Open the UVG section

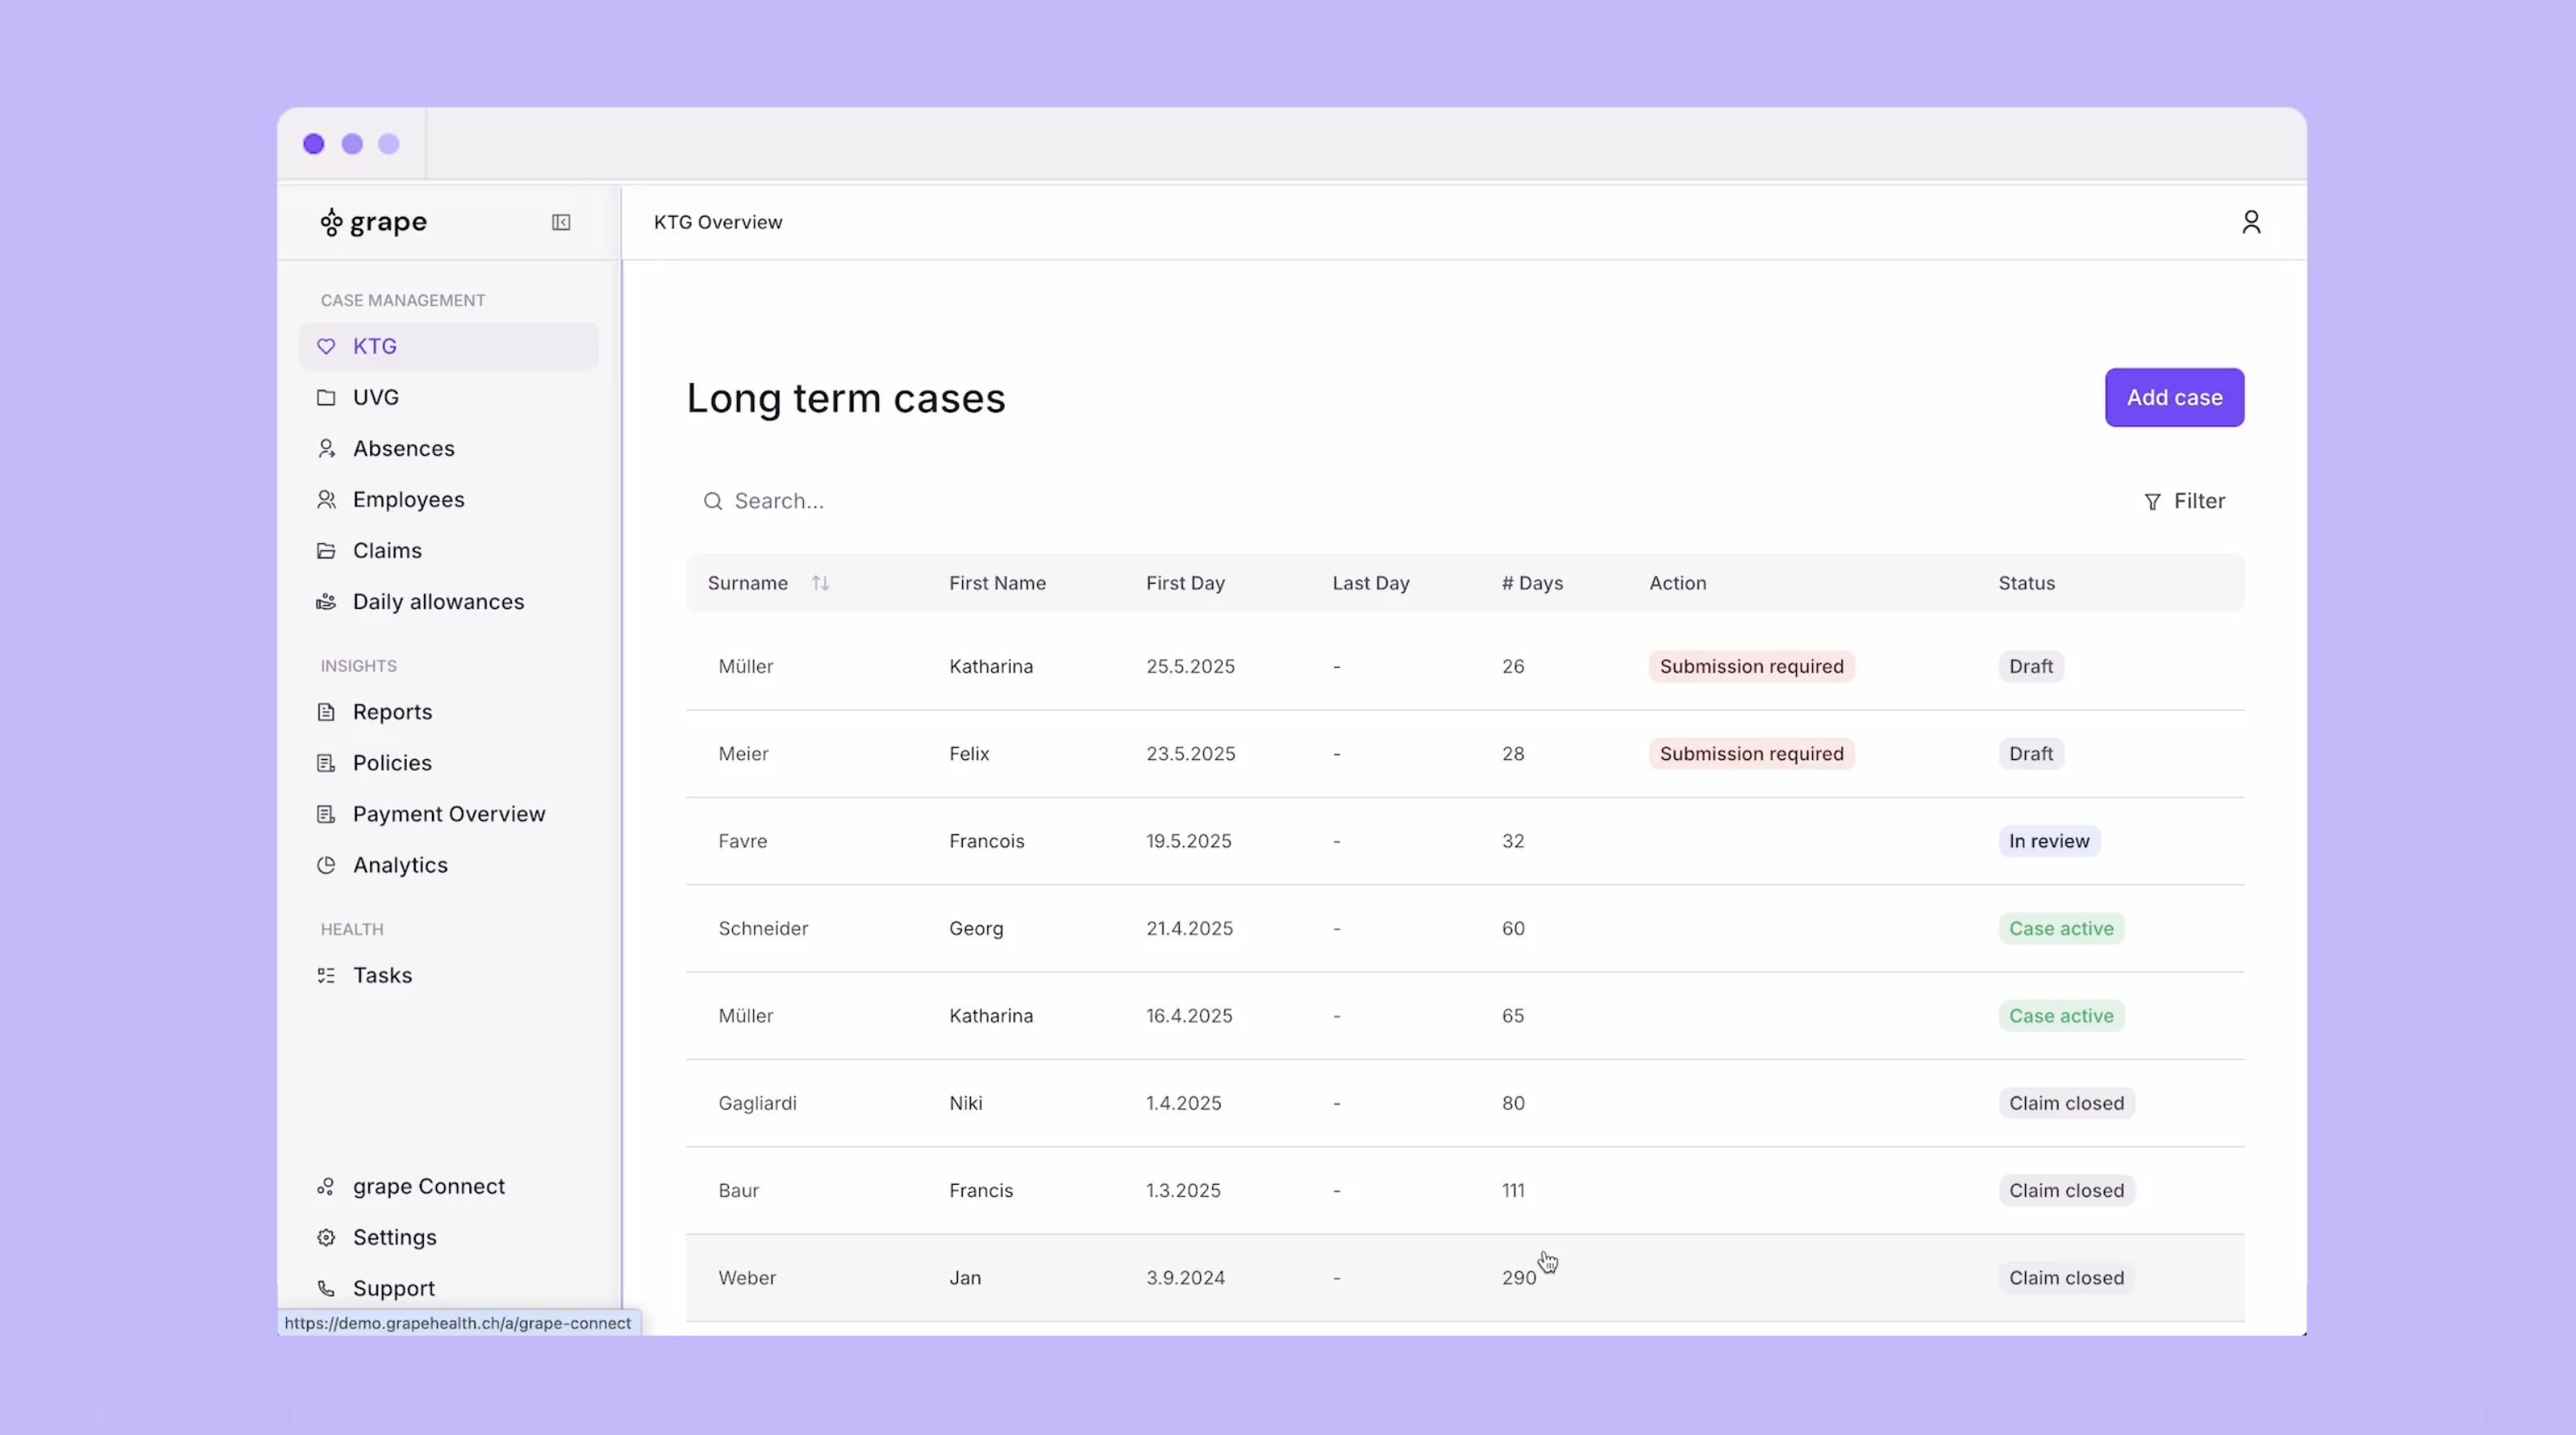coord(448,397)
